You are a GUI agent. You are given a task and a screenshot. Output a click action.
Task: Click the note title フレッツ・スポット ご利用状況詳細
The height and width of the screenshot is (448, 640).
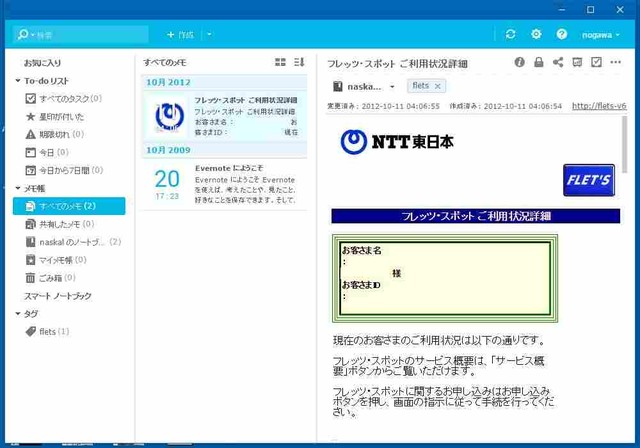coord(397,64)
